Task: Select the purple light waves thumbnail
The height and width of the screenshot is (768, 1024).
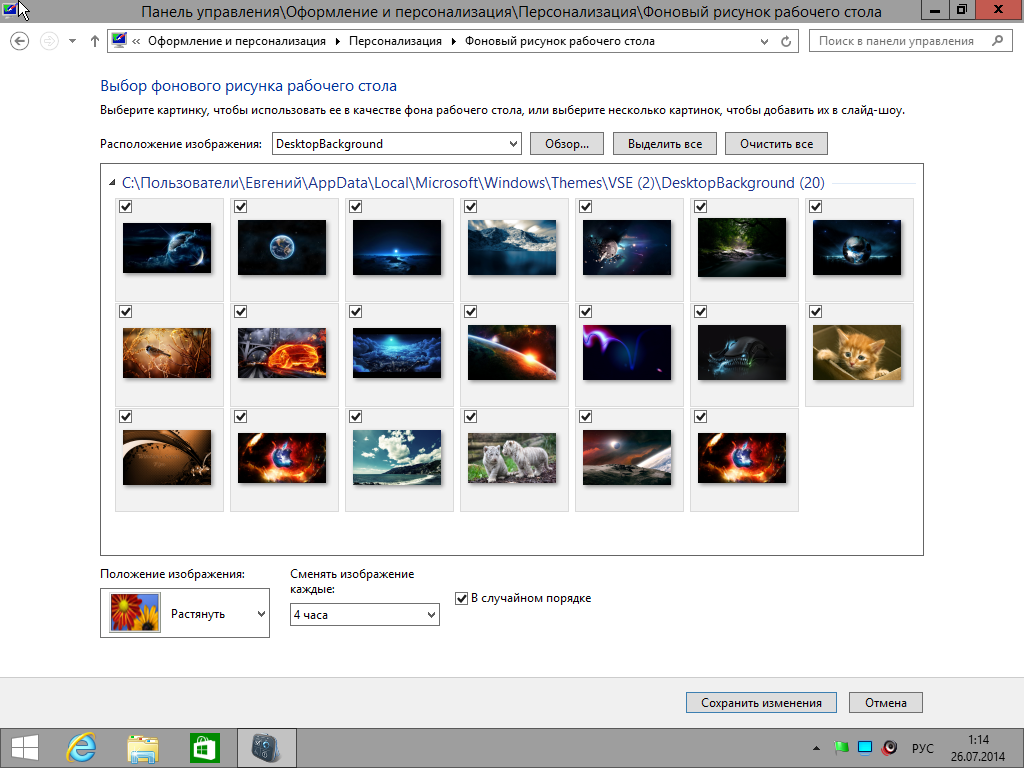Action: pyautogui.click(x=627, y=353)
